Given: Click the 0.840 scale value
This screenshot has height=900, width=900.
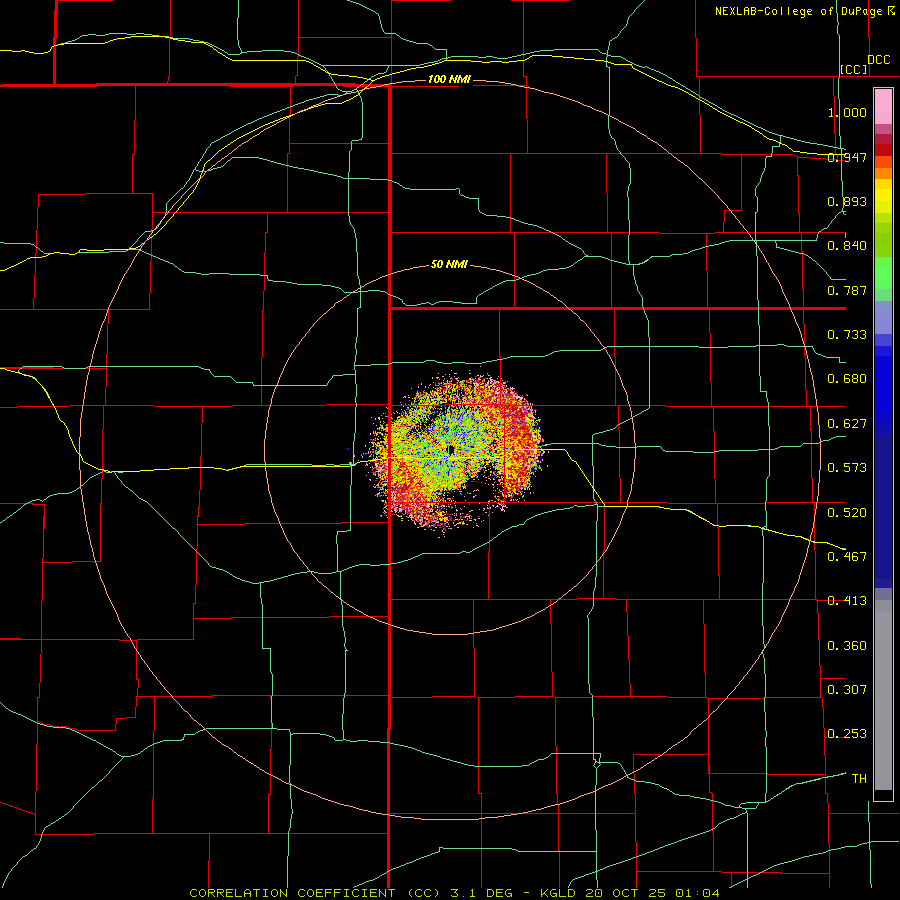Looking at the screenshot, I should (x=847, y=246).
